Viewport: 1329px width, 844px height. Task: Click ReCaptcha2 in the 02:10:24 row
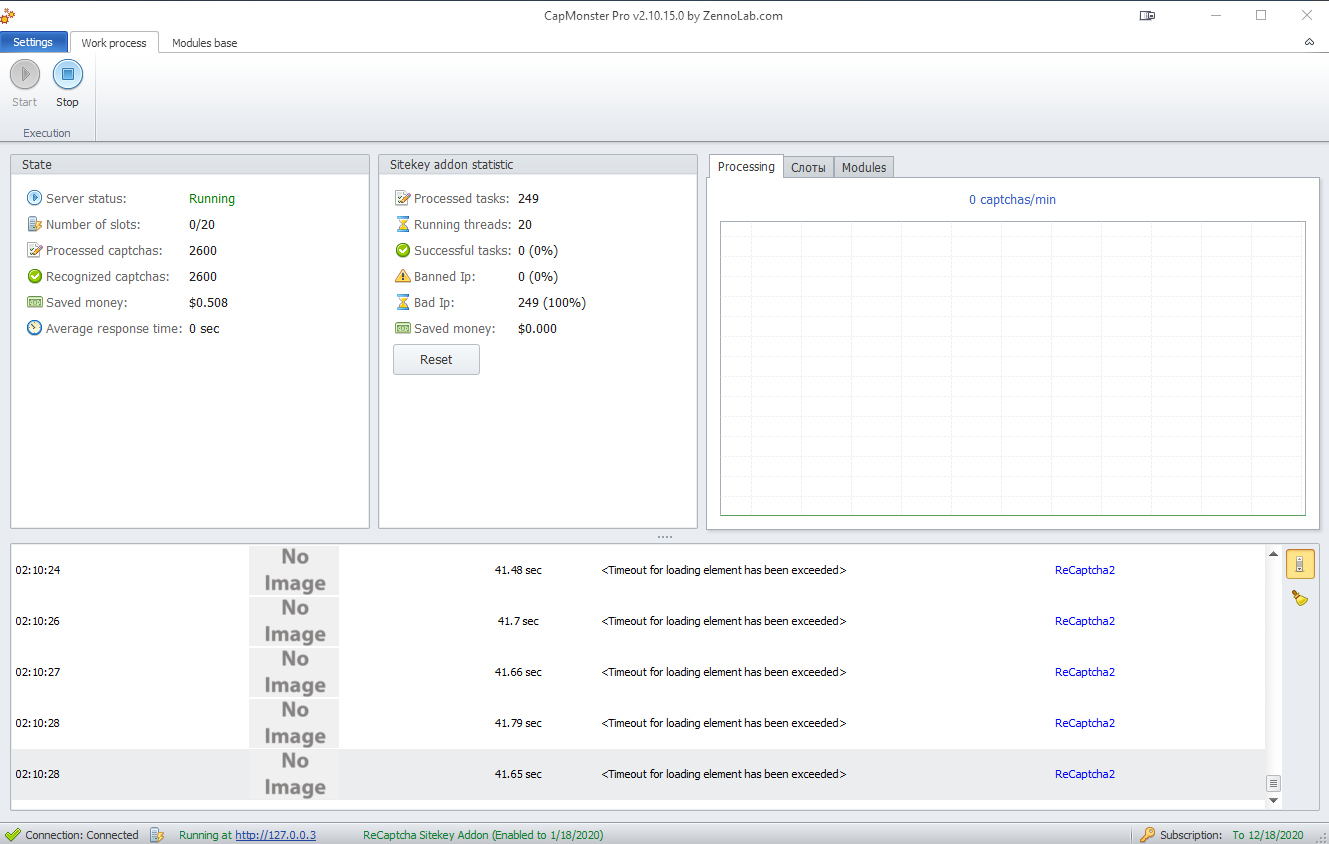point(1085,570)
